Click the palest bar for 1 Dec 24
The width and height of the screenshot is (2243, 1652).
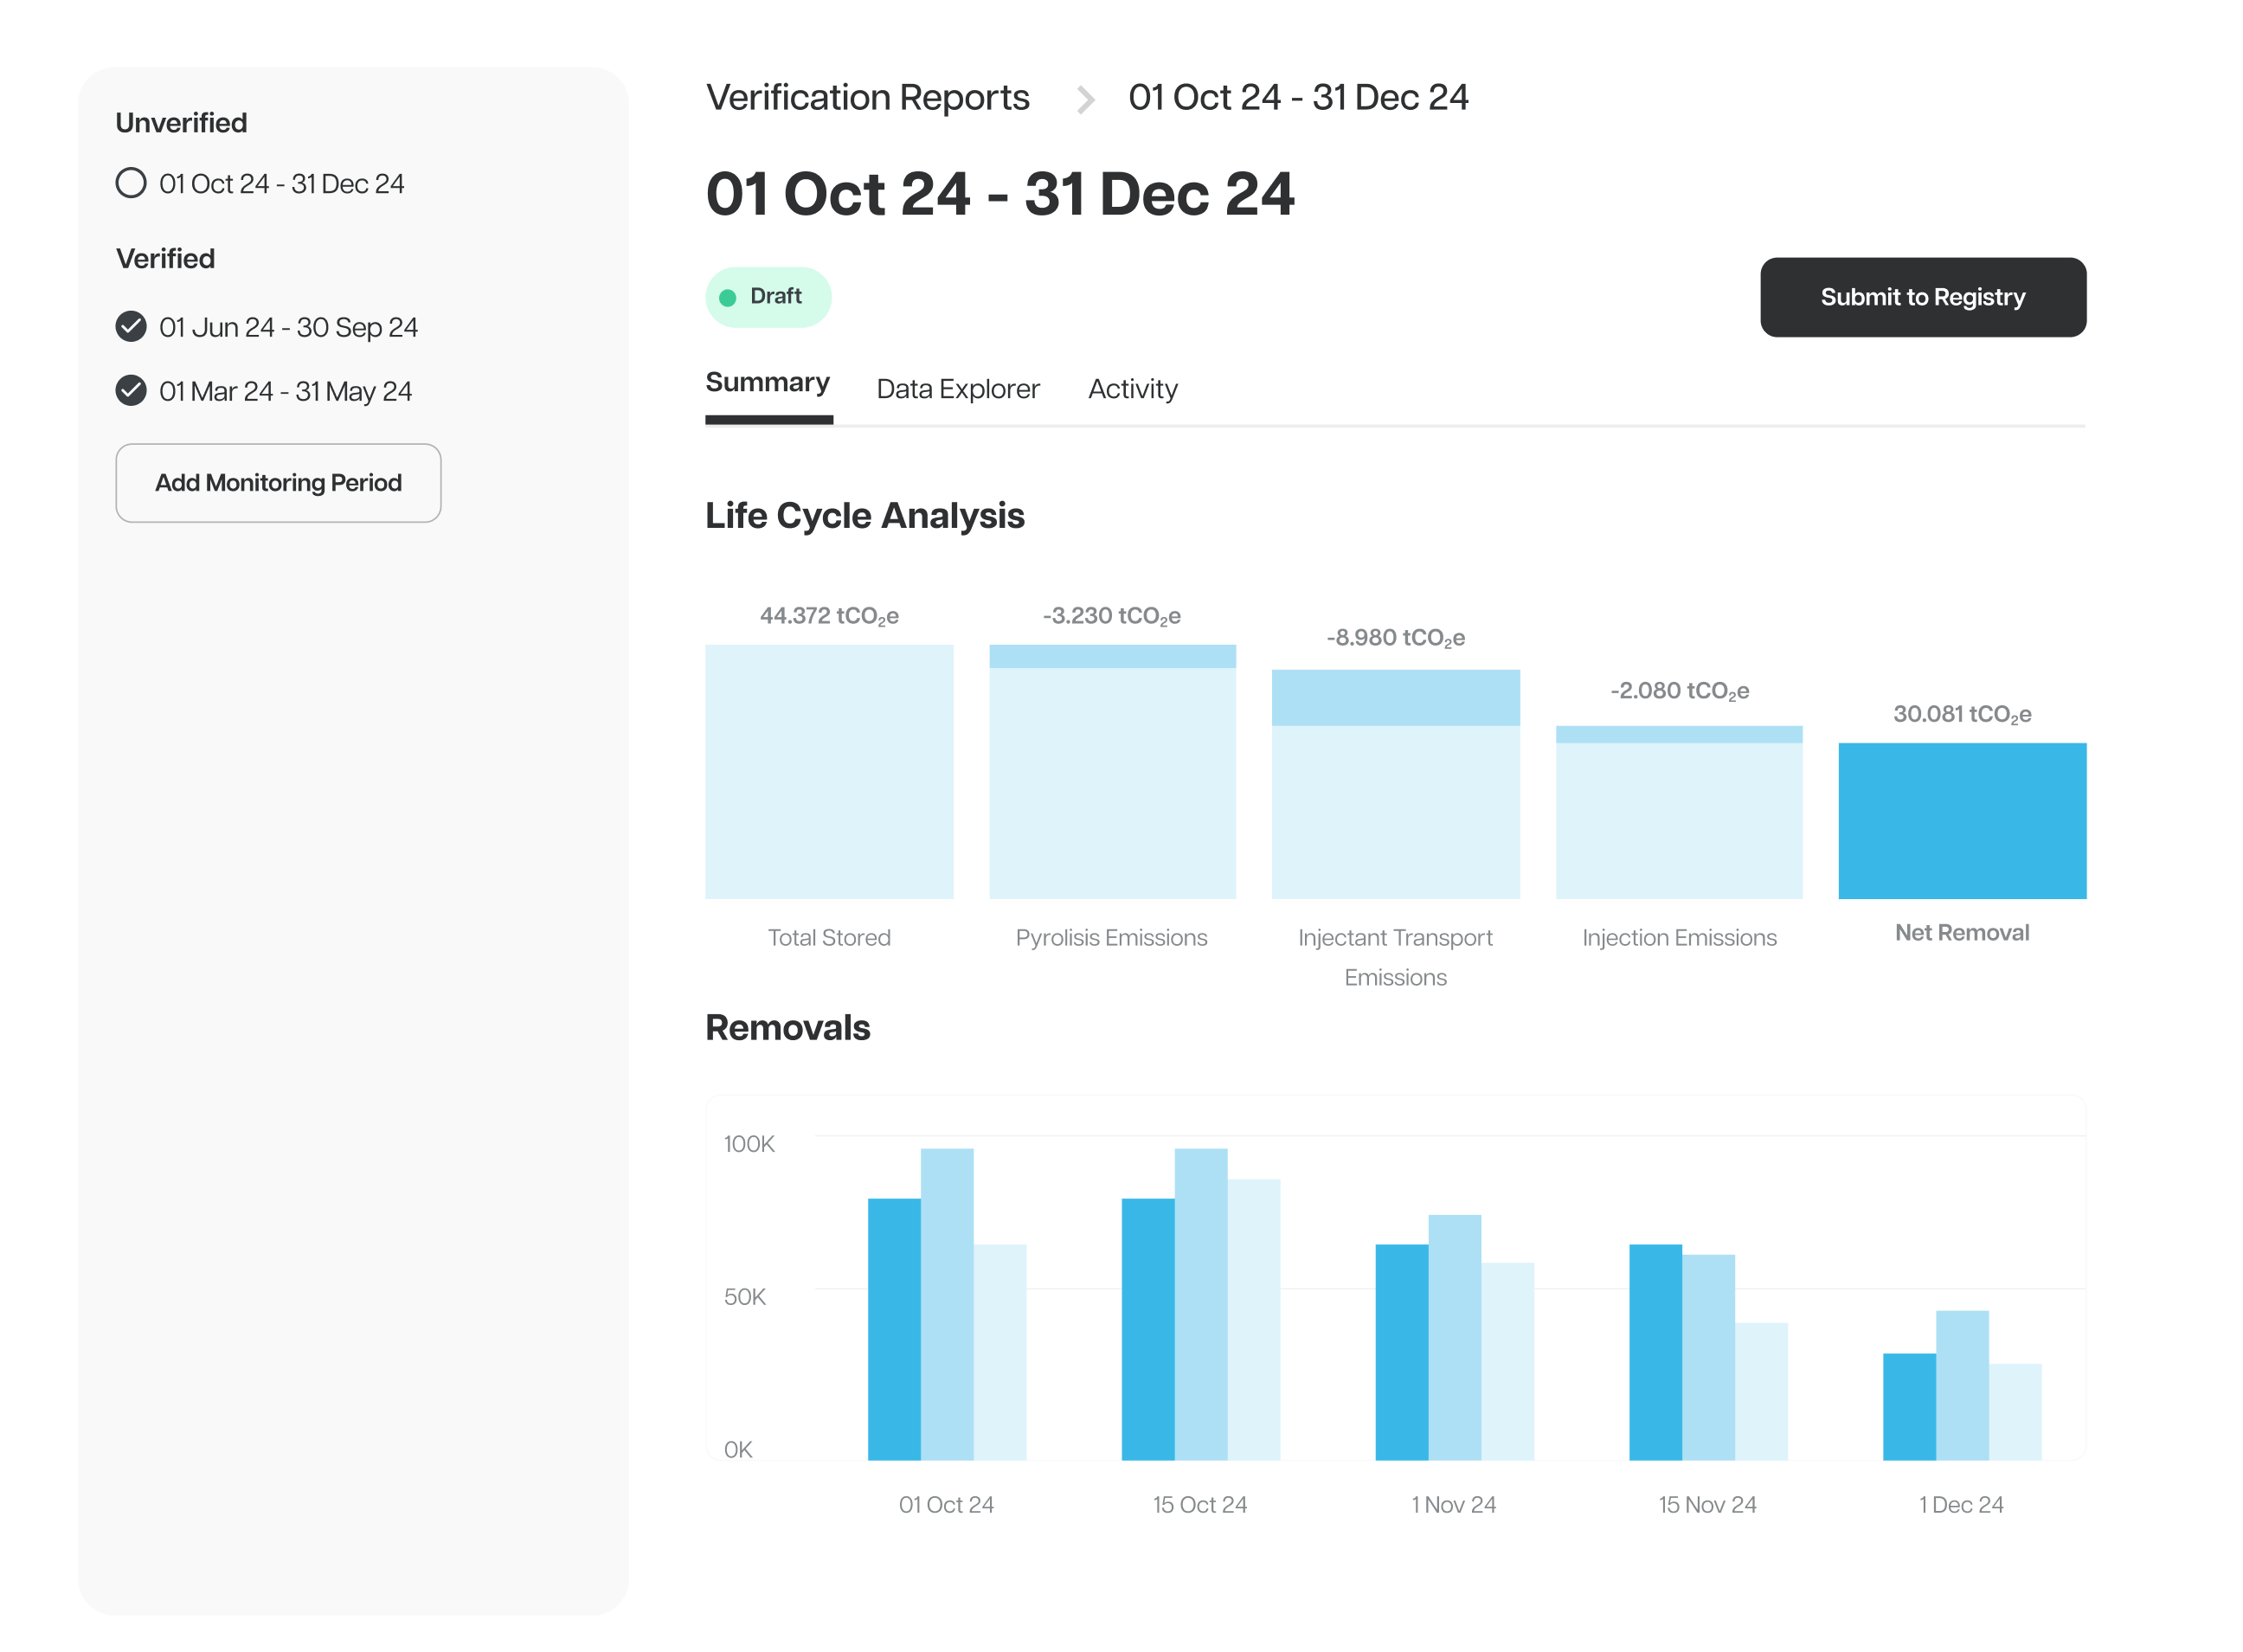[2015, 1412]
